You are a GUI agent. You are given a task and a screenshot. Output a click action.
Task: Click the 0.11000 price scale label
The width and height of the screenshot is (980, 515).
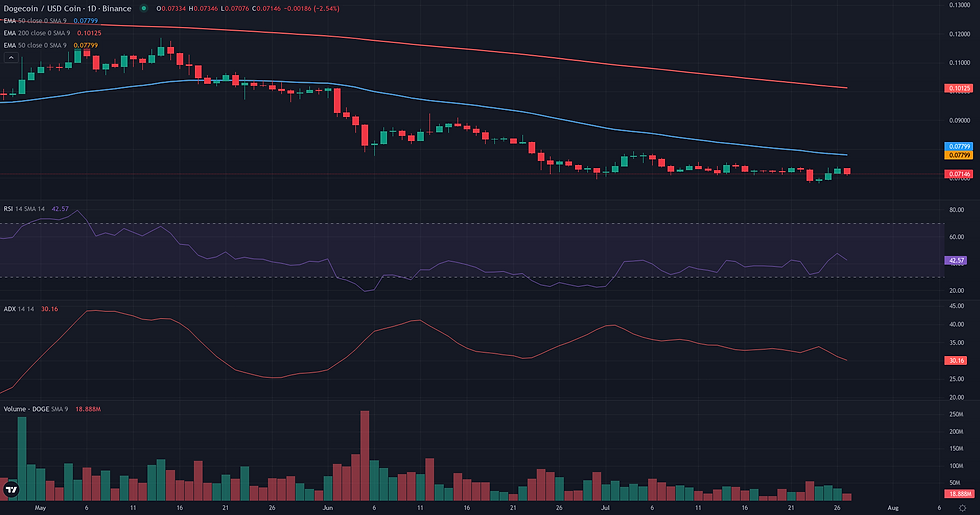click(959, 62)
